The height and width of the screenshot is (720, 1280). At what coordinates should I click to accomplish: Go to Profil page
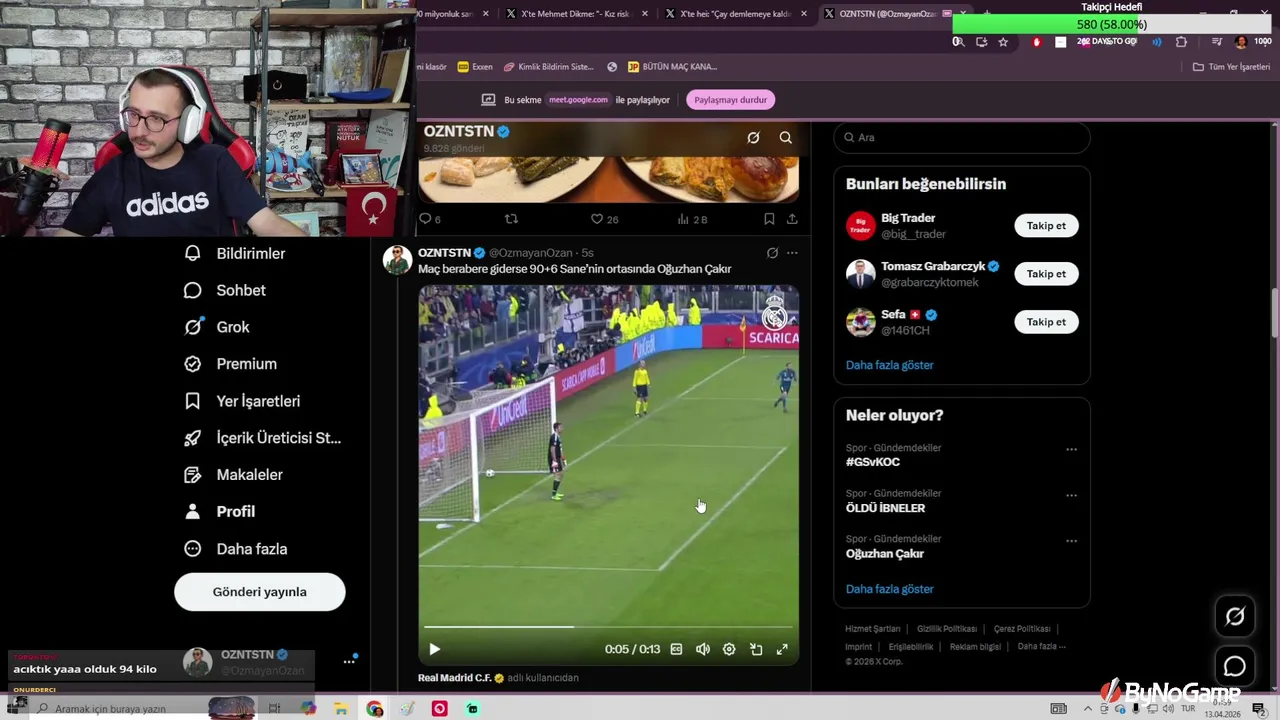point(220,512)
